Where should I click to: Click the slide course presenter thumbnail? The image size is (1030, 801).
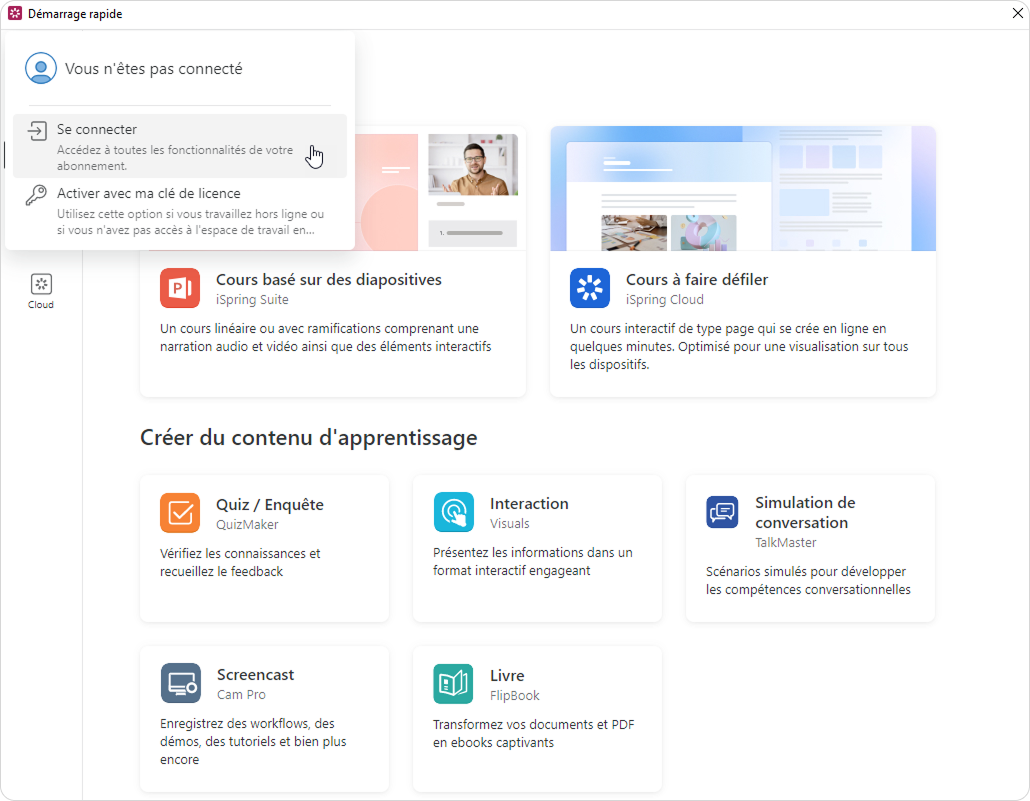coord(473,165)
